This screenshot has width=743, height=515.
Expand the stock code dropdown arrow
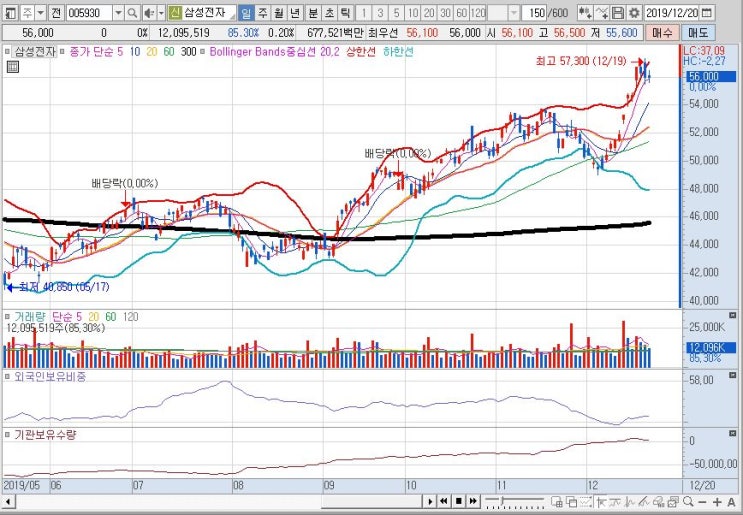tap(119, 13)
